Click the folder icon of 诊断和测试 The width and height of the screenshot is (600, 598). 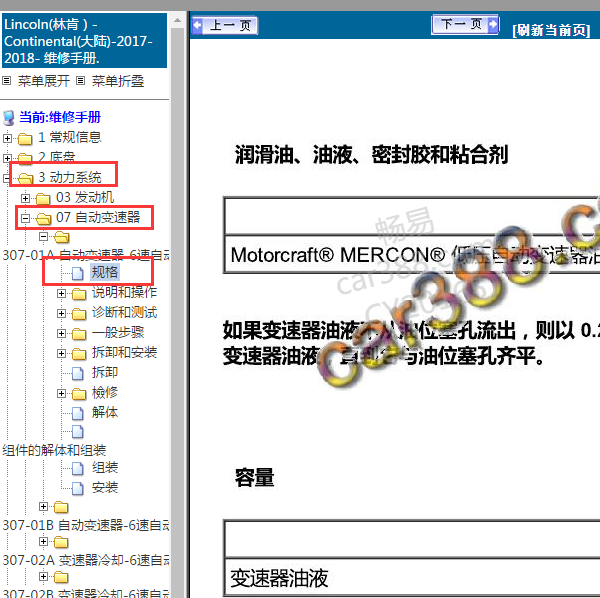click(x=79, y=314)
